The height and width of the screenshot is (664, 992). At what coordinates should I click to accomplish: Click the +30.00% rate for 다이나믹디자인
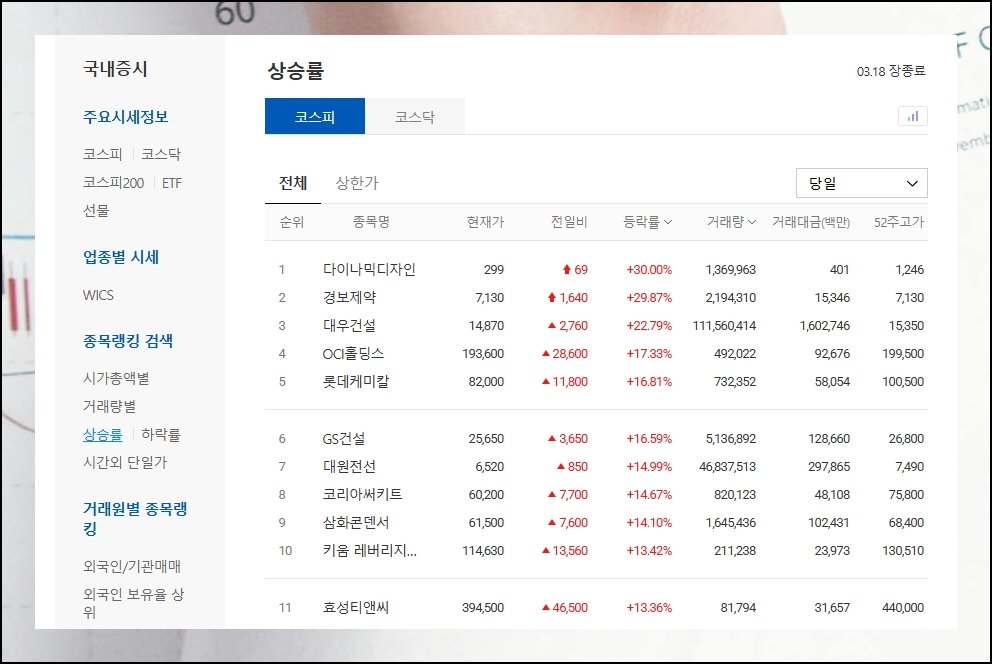pyautogui.click(x=649, y=270)
